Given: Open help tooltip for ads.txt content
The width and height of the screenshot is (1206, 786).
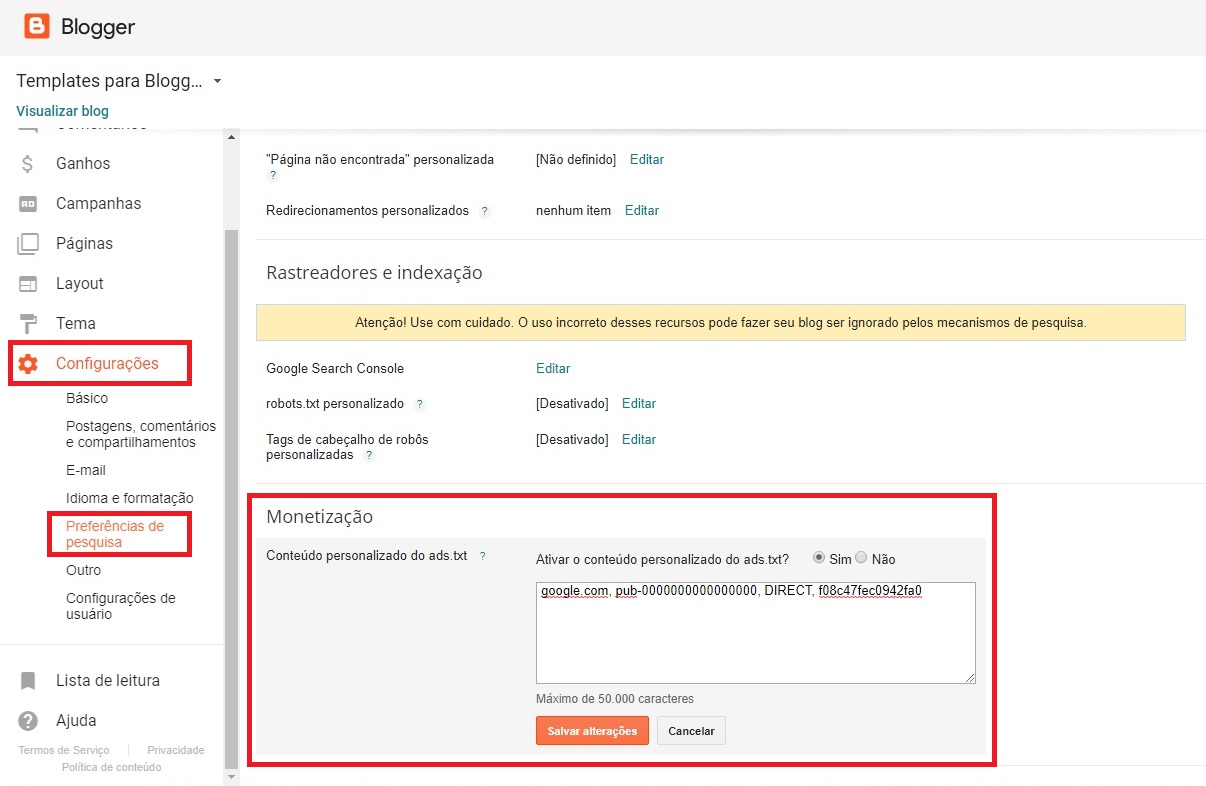Looking at the screenshot, I should pyautogui.click(x=482, y=556).
